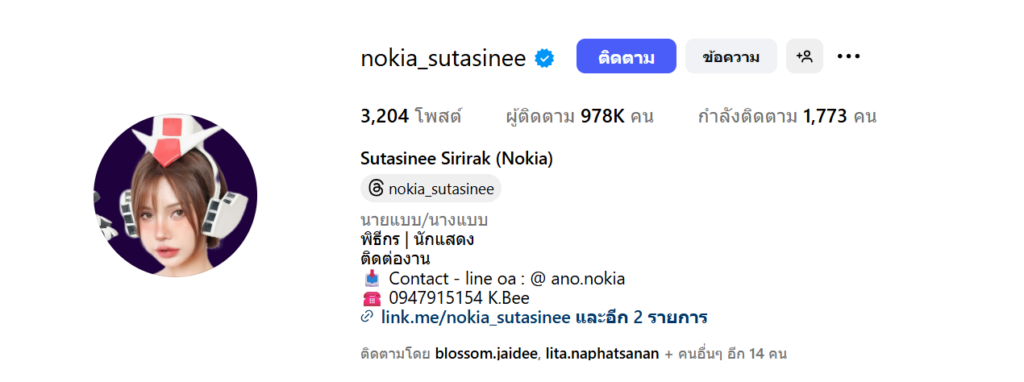1024x382 pixels.
Task: Expand the และอีก 2 รายการ links list
Action: click(x=642, y=318)
